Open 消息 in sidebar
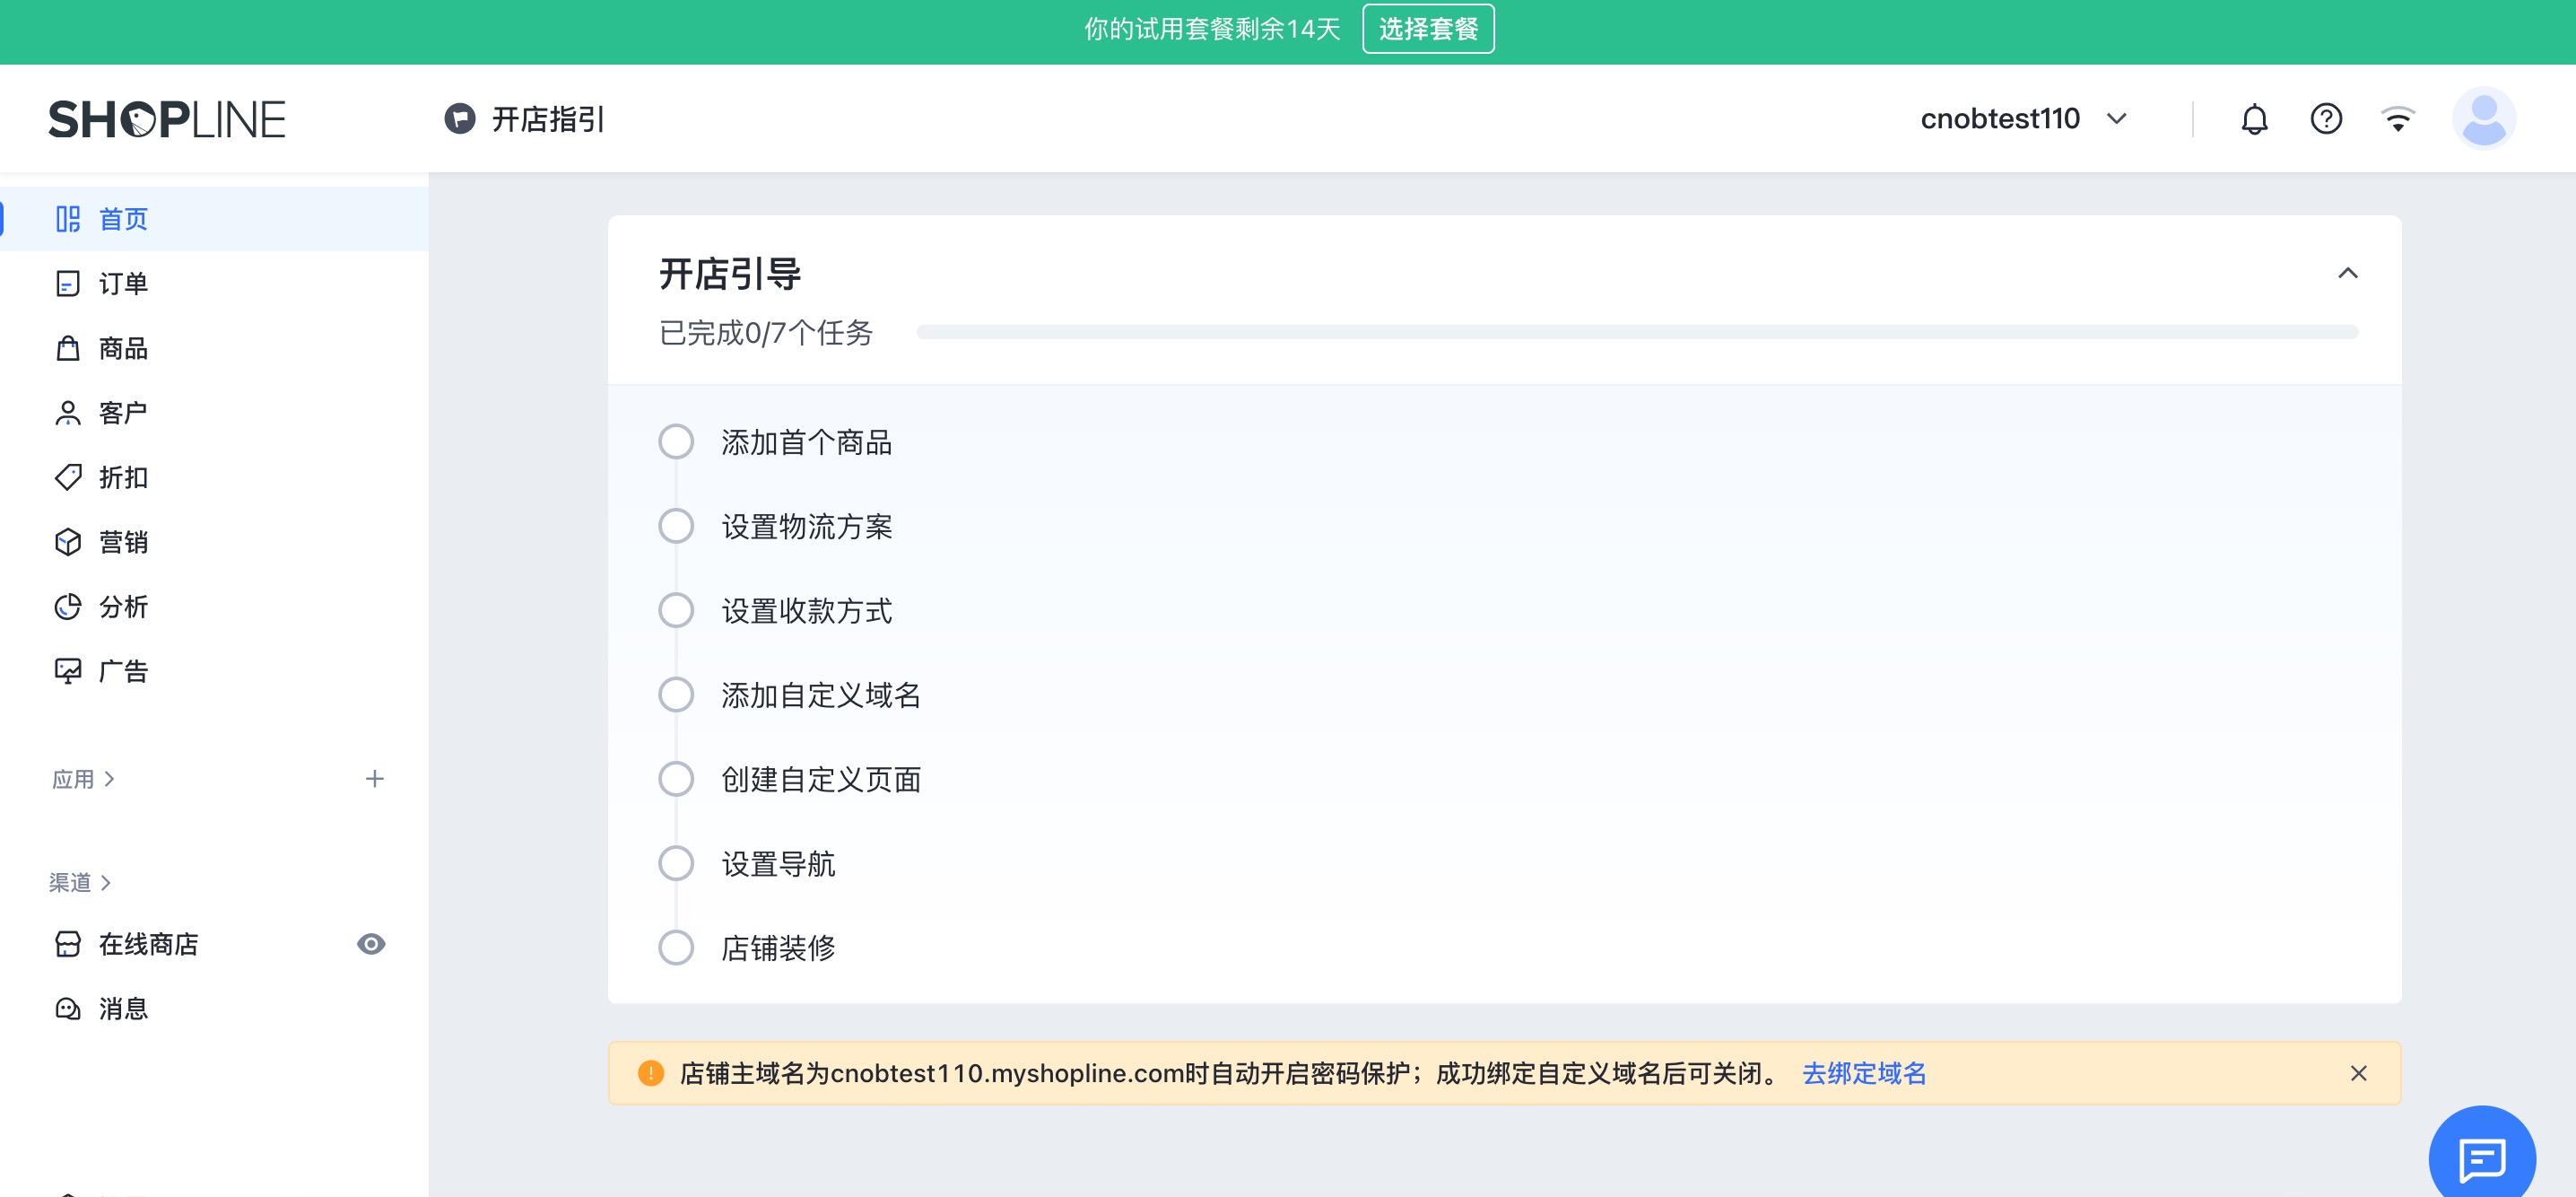 [x=214, y=1009]
